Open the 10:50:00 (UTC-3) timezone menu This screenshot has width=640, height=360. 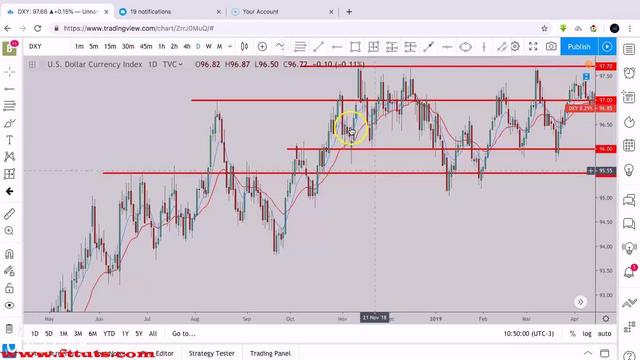click(x=529, y=333)
